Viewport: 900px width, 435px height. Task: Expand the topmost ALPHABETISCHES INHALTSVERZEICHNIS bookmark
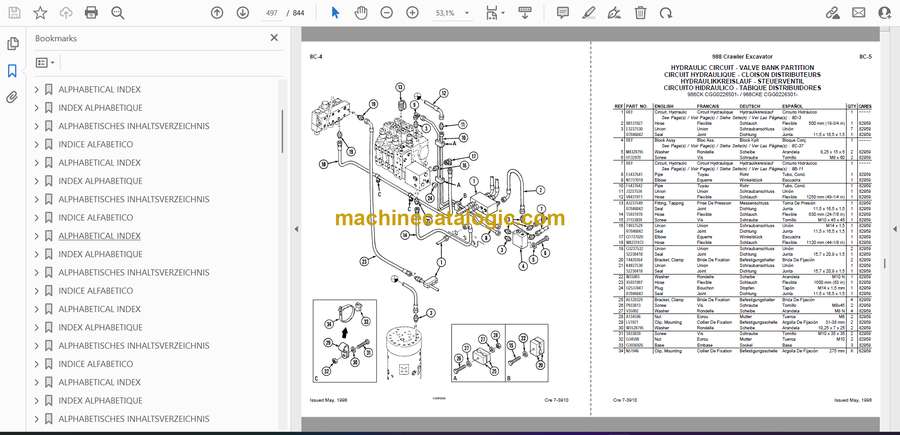(37, 126)
